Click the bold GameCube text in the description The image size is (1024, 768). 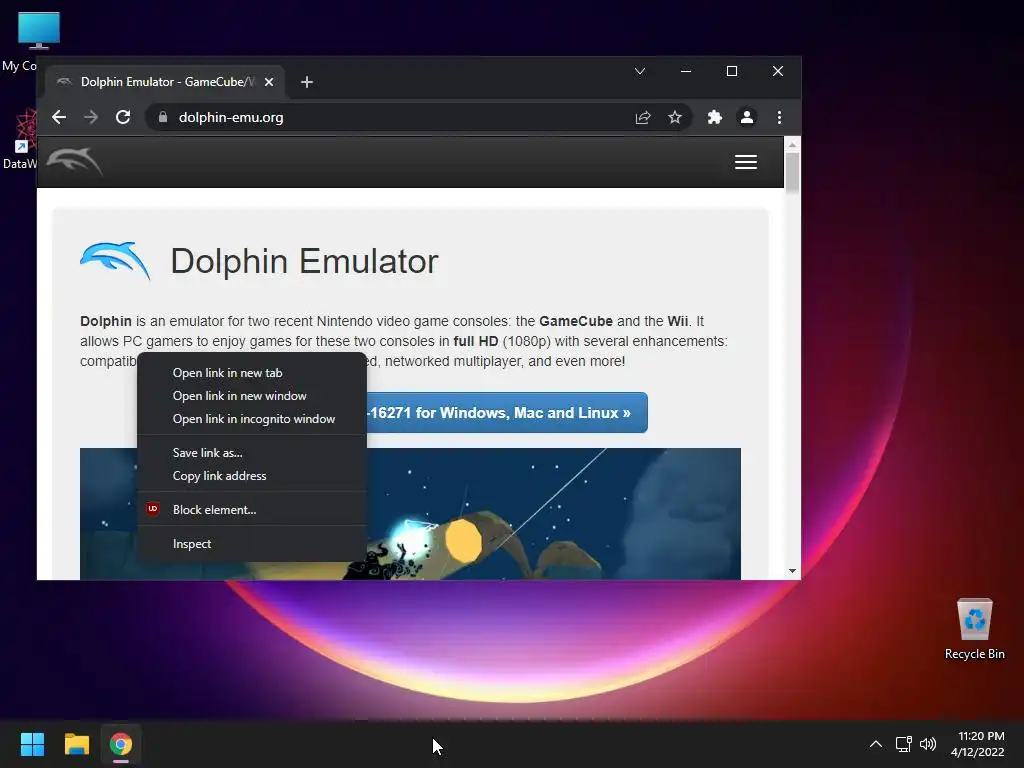click(575, 321)
